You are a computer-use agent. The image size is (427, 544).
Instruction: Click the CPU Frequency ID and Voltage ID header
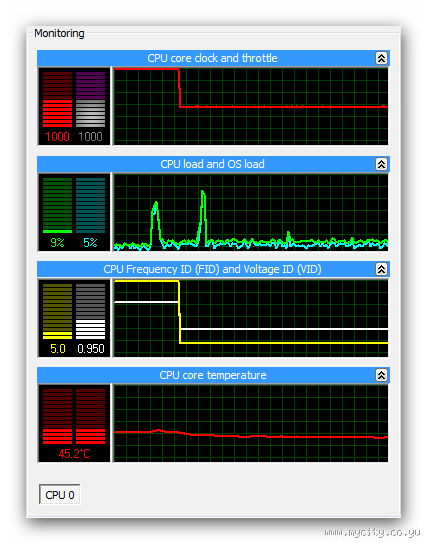pyautogui.click(x=213, y=269)
